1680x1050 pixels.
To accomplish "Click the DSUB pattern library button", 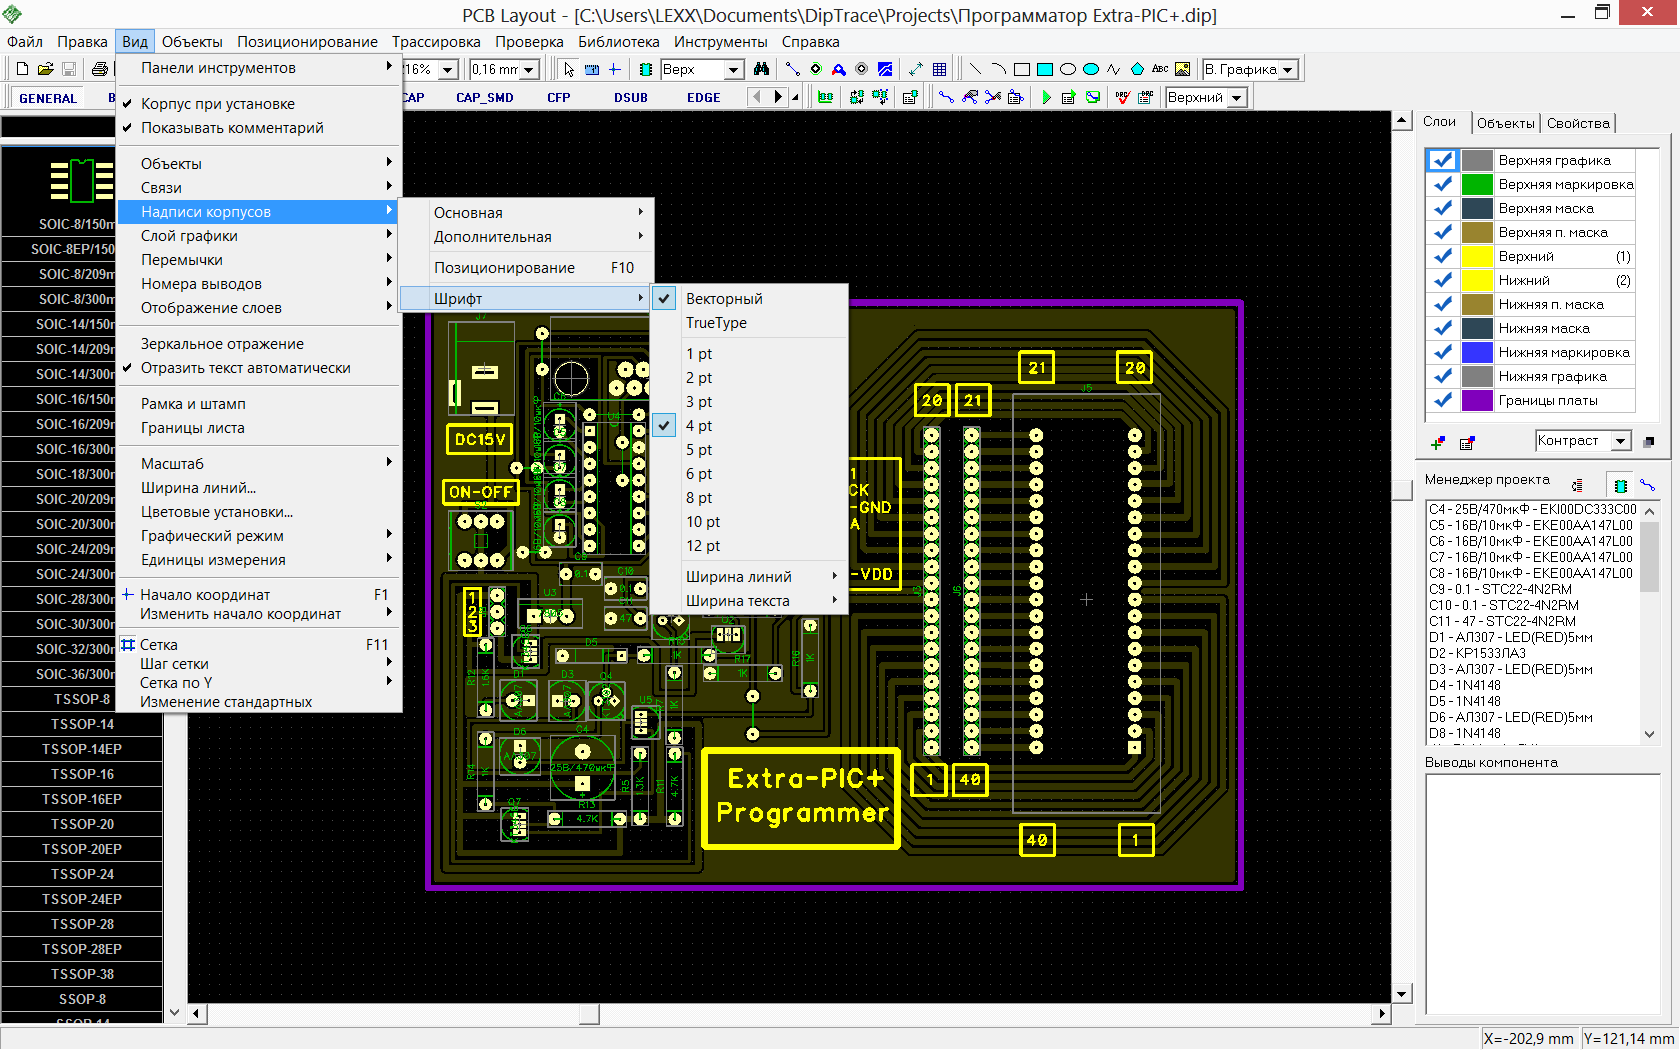I will pos(631,97).
